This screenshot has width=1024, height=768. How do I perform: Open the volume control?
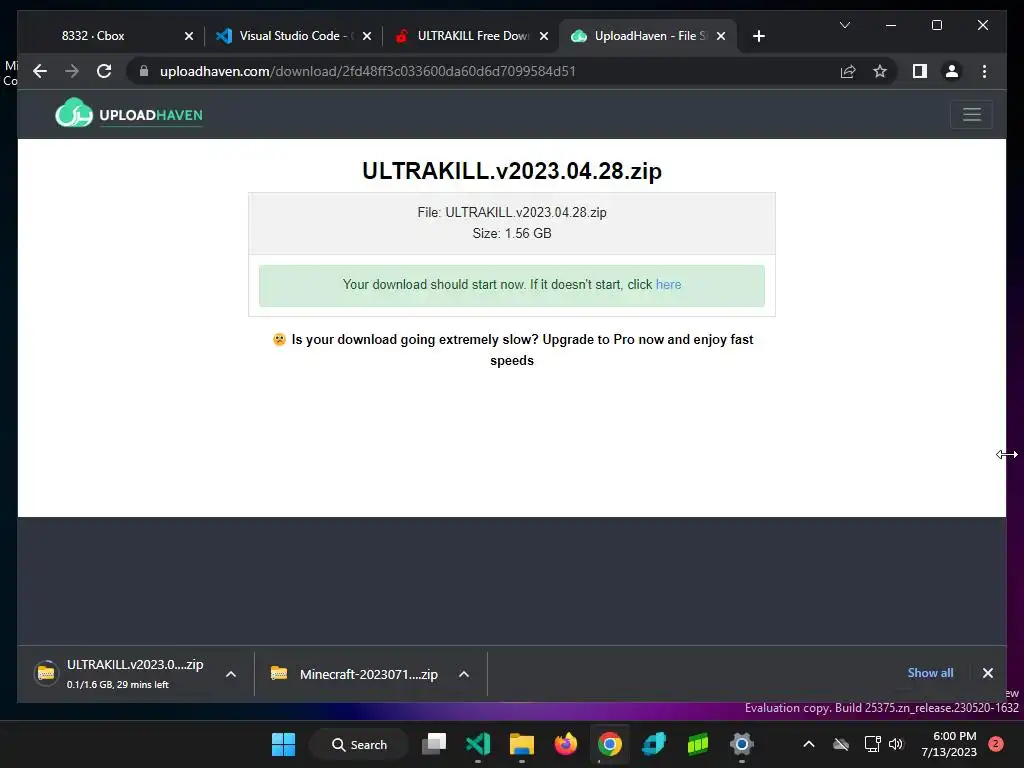pos(895,744)
